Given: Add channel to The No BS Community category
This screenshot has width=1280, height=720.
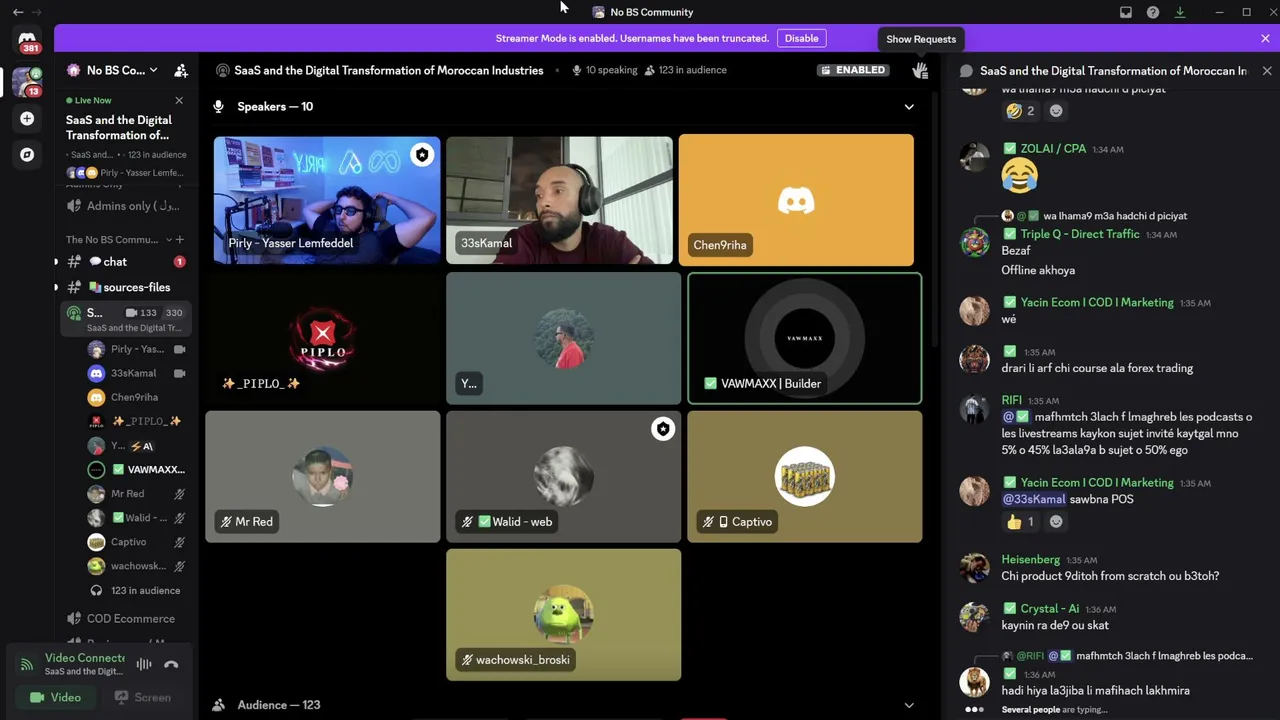Looking at the screenshot, I should pos(180,239).
